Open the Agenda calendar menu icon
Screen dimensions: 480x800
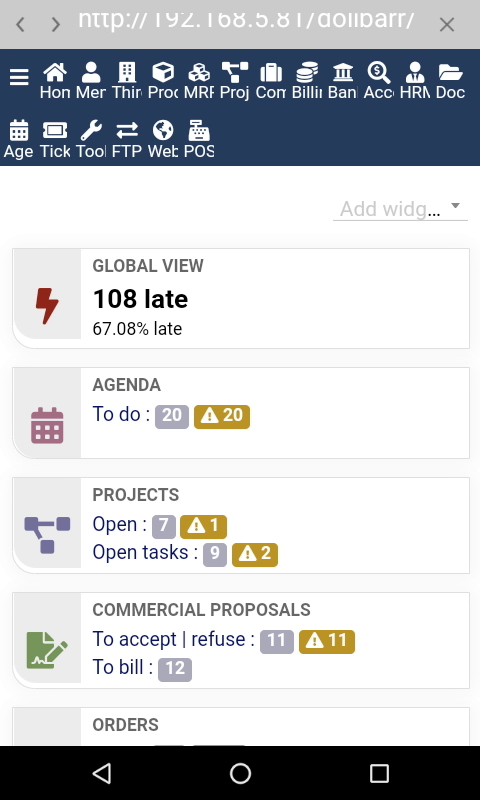pos(19,131)
